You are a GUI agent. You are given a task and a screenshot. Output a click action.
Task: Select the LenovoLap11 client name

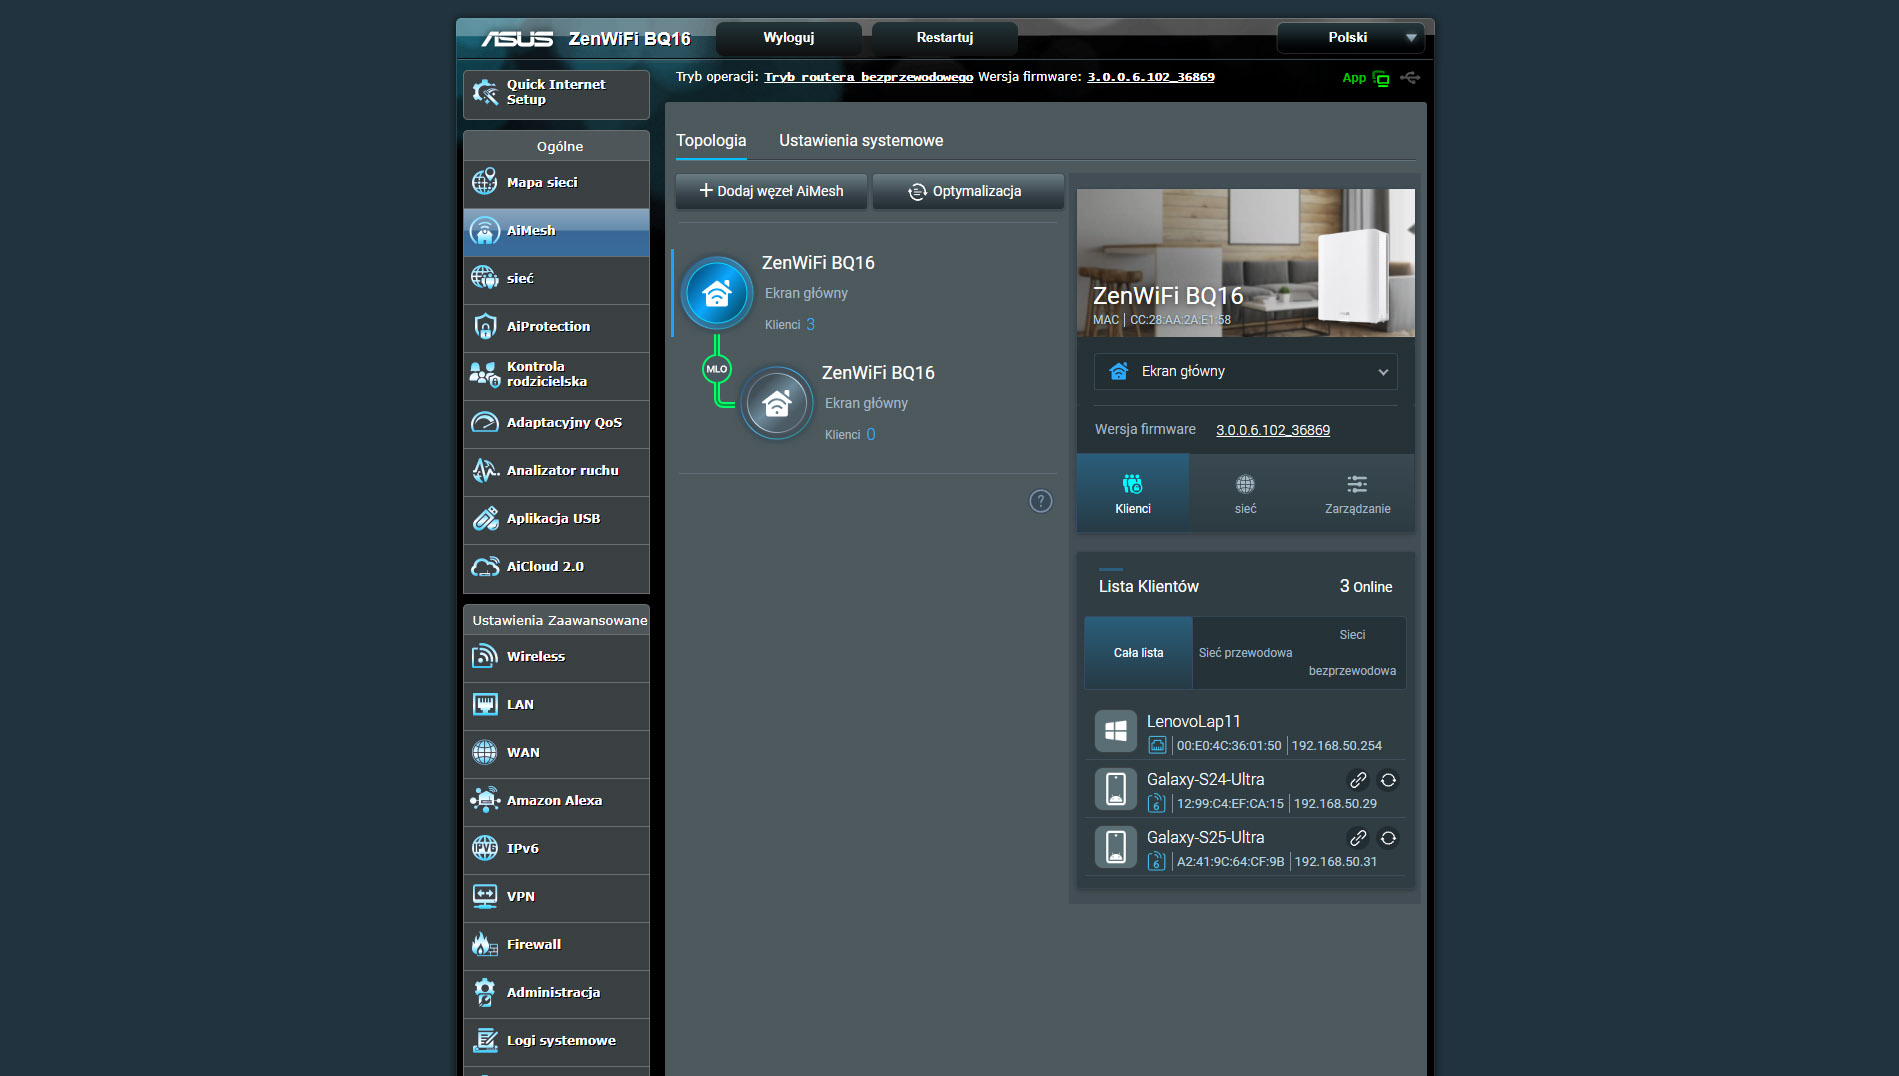[x=1194, y=721]
